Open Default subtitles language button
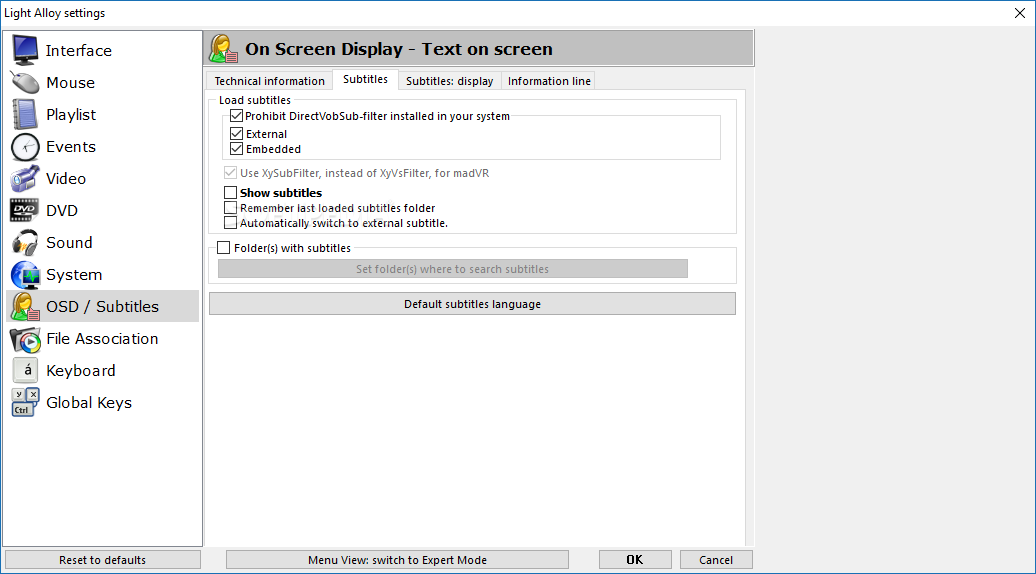Image resolution: width=1036 pixels, height=574 pixels. coord(472,304)
